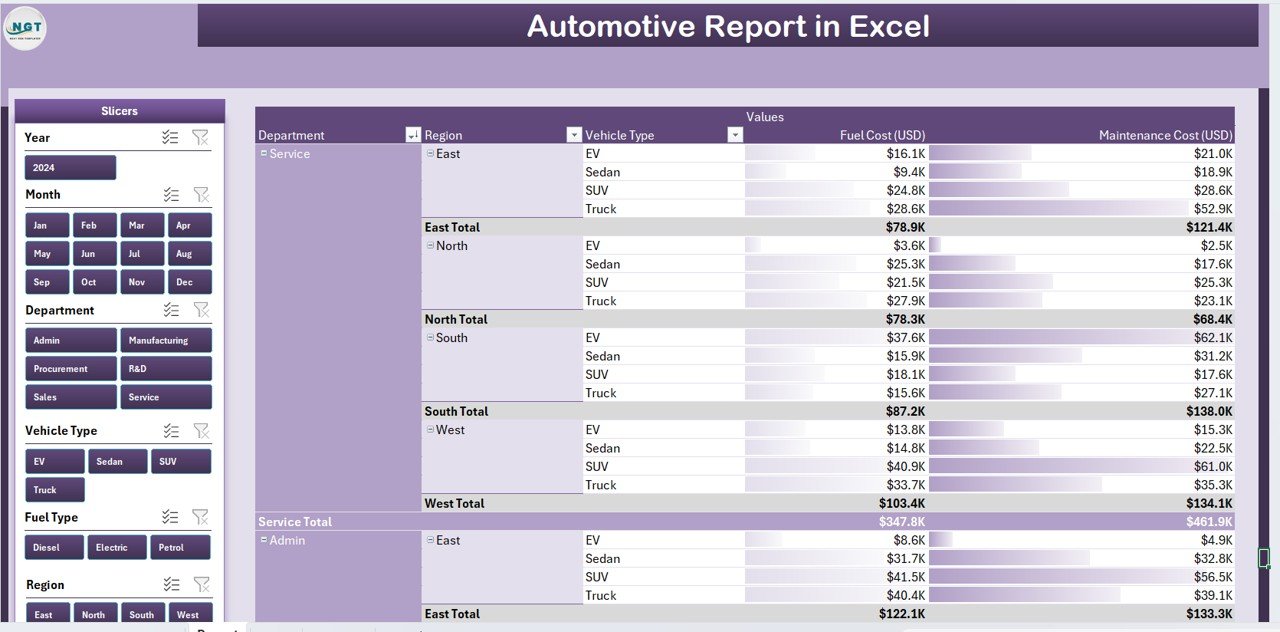Image resolution: width=1280 pixels, height=632 pixels.
Task: Clear the Month slicer filter
Action: pyautogui.click(x=201, y=195)
